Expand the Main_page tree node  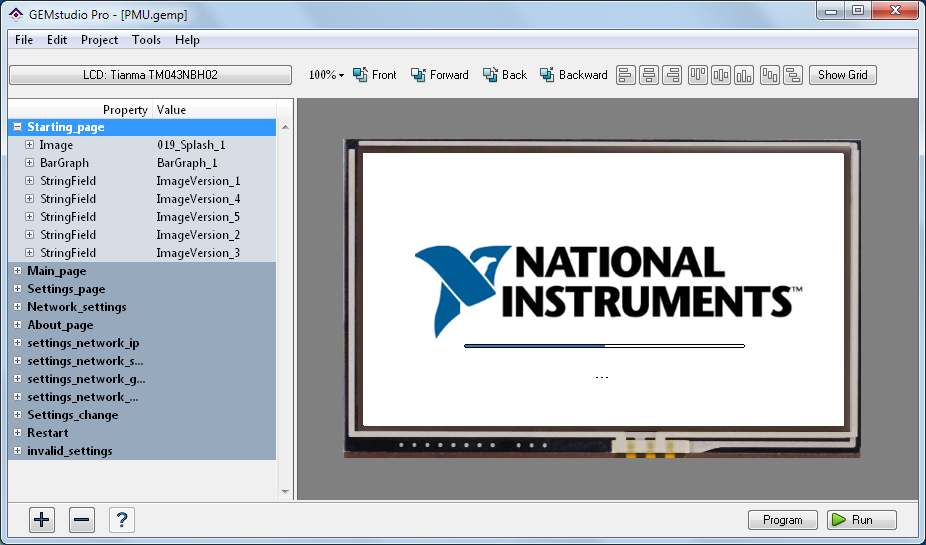pyautogui.click(x=18, y=271)
